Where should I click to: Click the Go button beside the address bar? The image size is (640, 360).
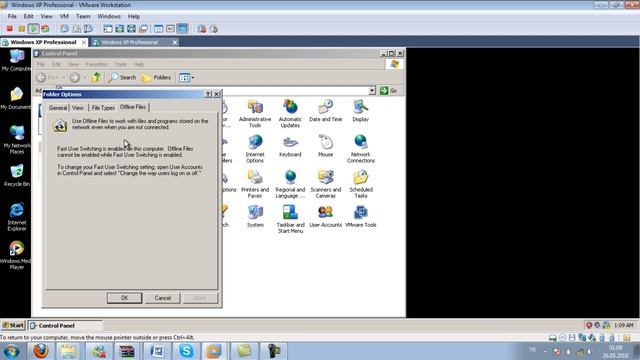click(x=388, y=91)
